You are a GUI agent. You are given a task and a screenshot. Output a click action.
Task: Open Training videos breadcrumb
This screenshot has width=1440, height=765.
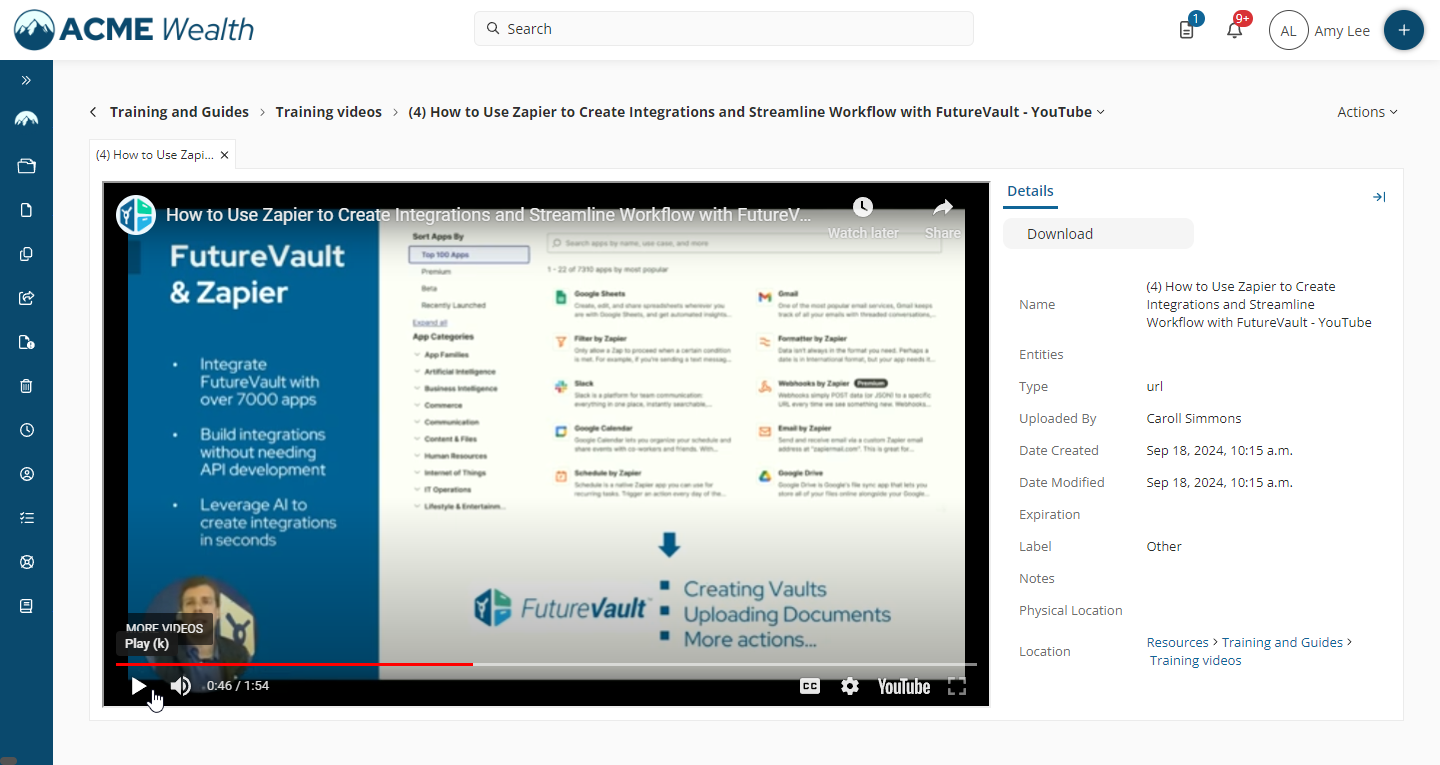tap(329, 112)
